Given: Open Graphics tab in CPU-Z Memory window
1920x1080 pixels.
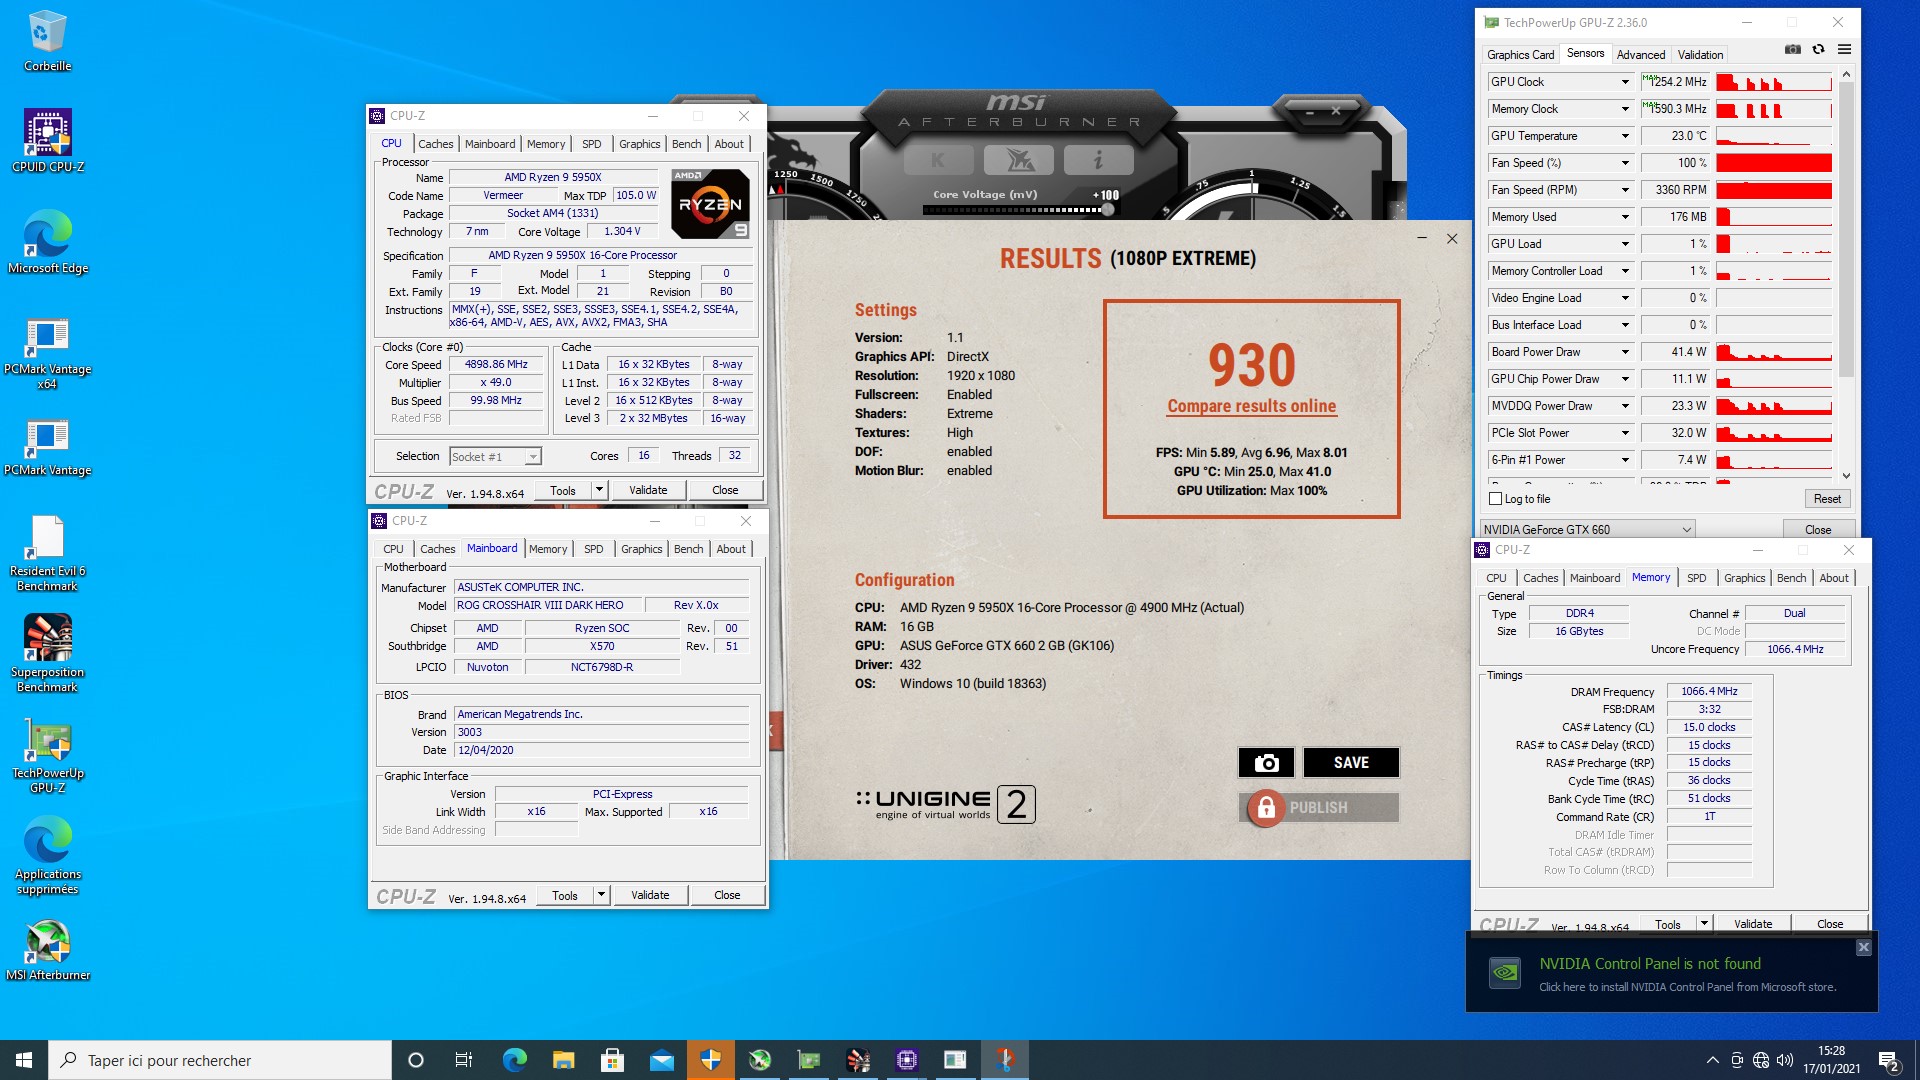Looking at the screenshot, I should (1744, 578).
